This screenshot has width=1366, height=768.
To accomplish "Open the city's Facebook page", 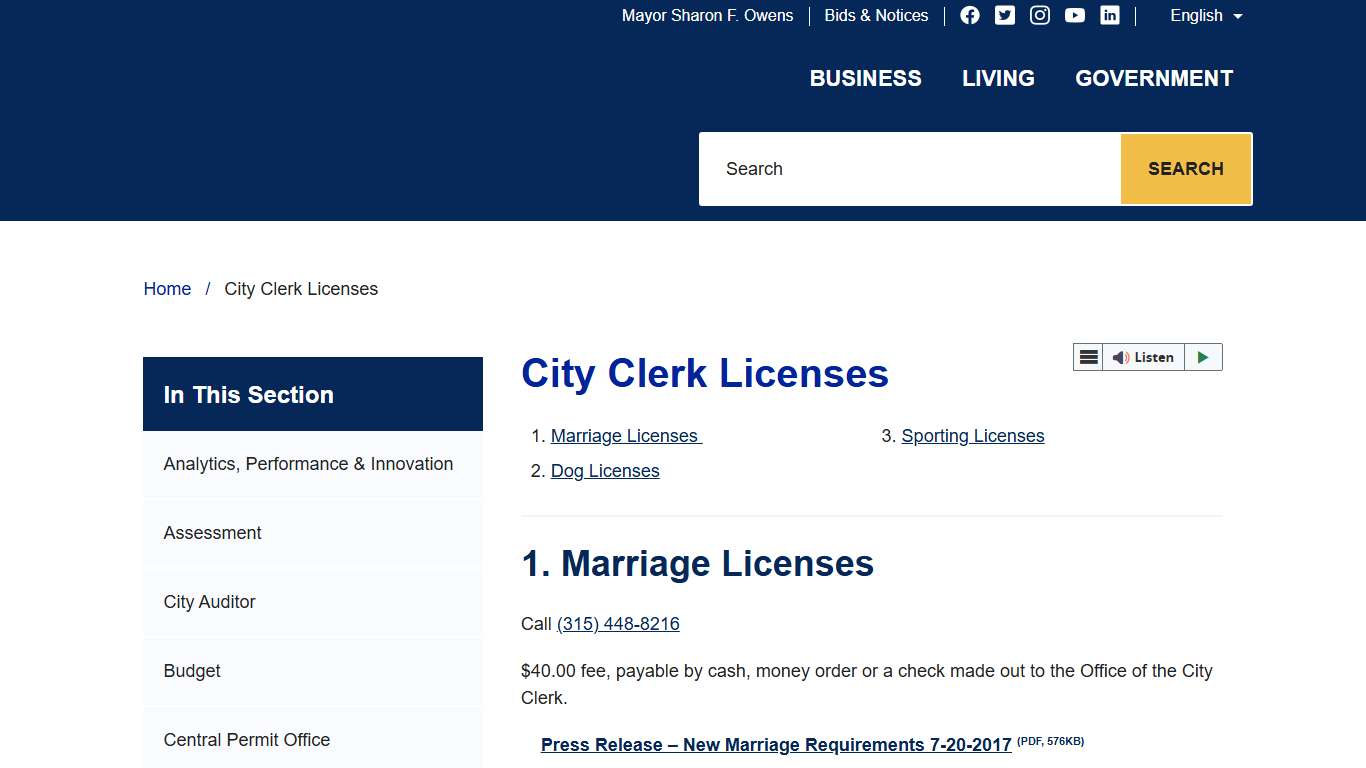I will pos(969,15).
